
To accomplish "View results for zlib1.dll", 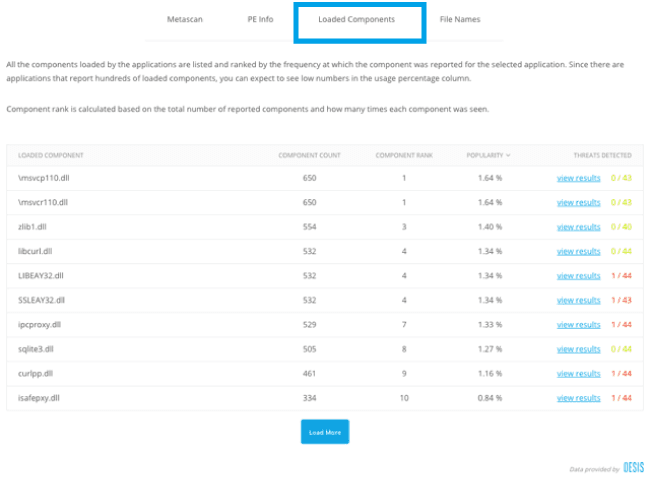I will [578, 227].
